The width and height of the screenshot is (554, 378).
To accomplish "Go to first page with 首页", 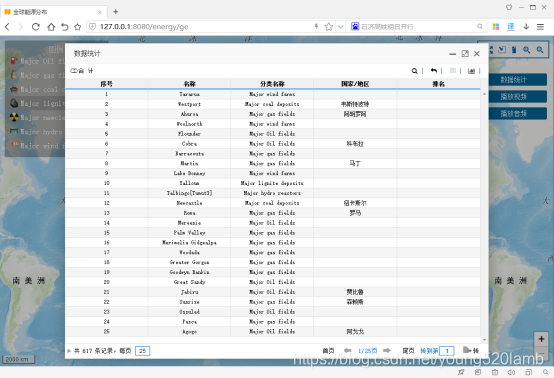I will click(x=328, y=351).
